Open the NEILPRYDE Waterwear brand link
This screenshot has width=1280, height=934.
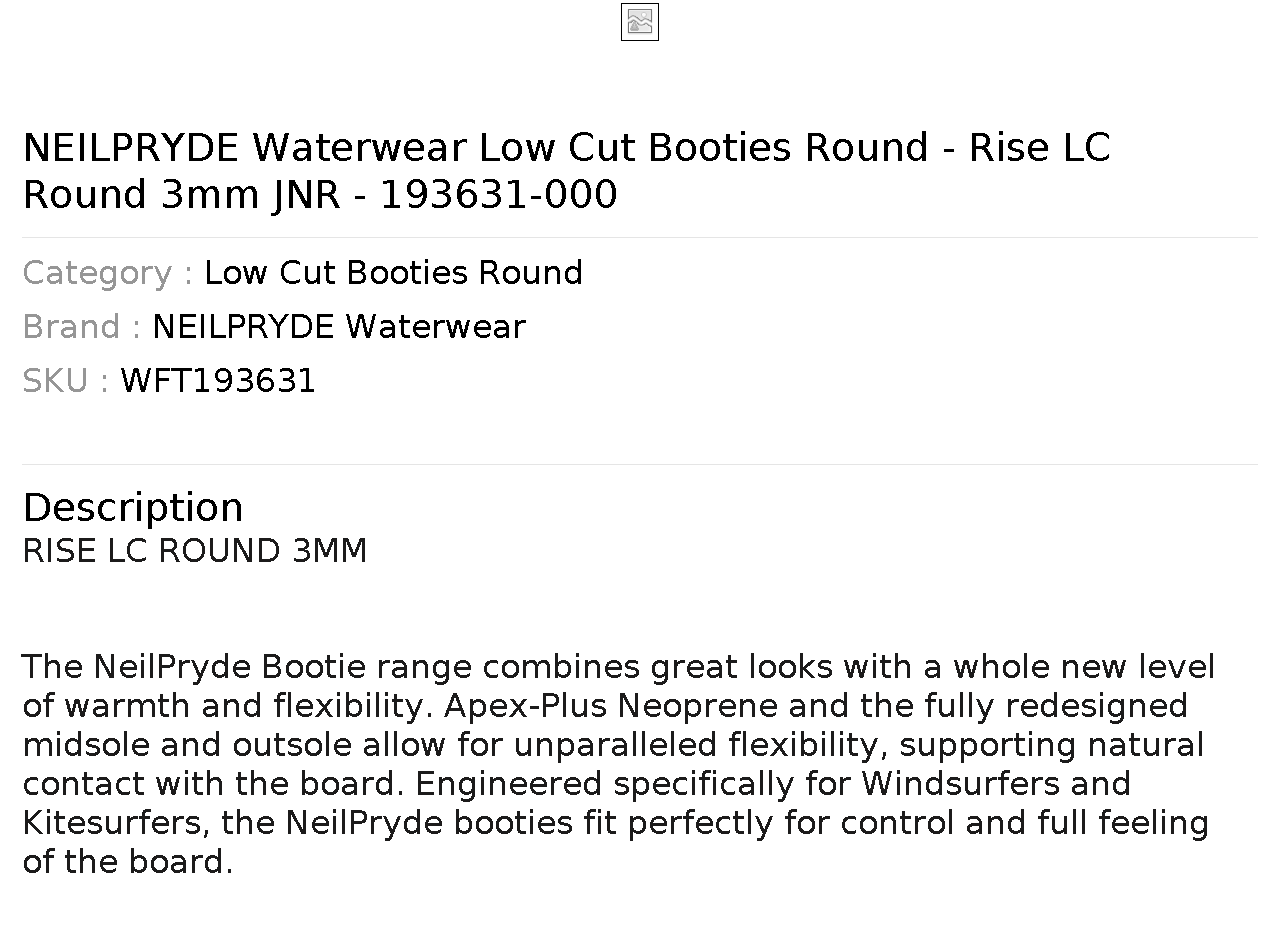[339, 327]
